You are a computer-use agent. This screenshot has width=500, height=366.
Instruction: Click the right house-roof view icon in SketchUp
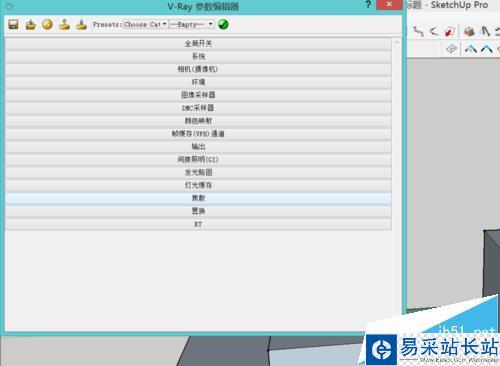(487, 49)
